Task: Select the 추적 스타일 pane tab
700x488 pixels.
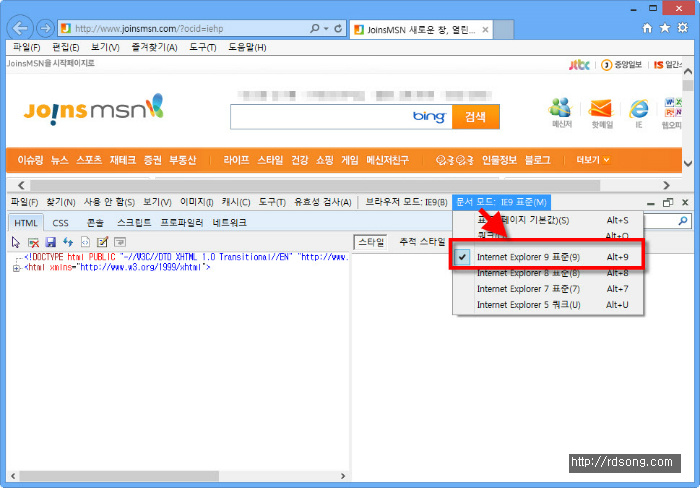Action: click(x=422, y=242)
